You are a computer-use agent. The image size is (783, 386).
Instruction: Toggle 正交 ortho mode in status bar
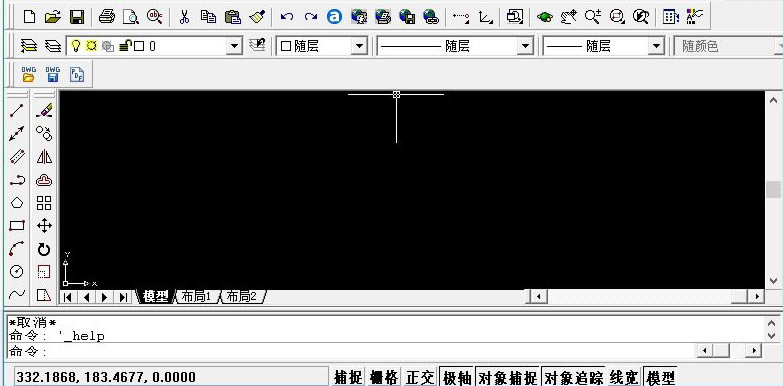click(420, 377)
